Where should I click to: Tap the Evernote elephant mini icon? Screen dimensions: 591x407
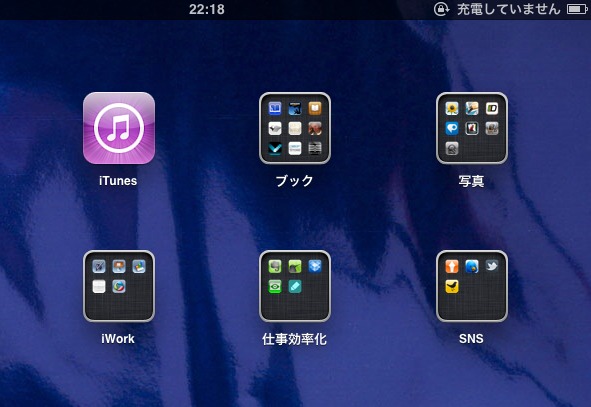click(275, 266)
